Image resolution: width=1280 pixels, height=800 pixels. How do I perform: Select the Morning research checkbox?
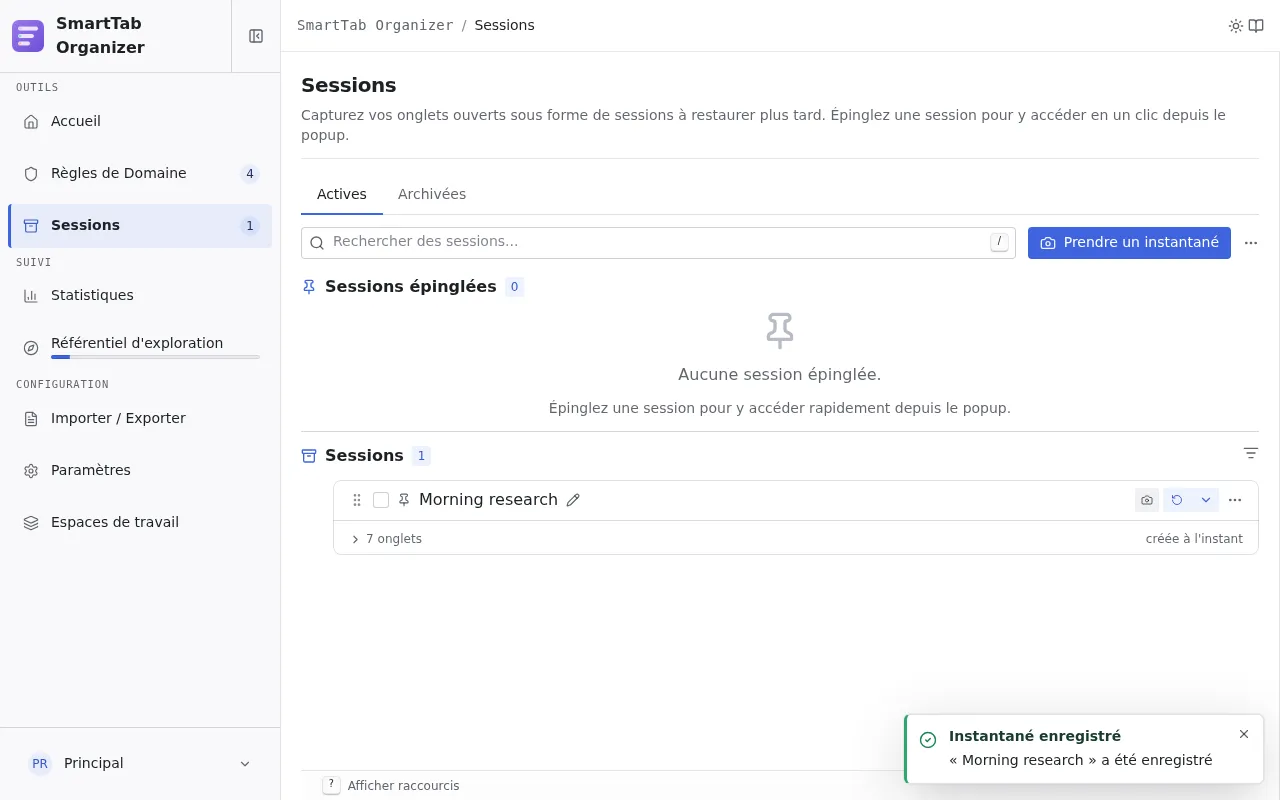(381, 500)
